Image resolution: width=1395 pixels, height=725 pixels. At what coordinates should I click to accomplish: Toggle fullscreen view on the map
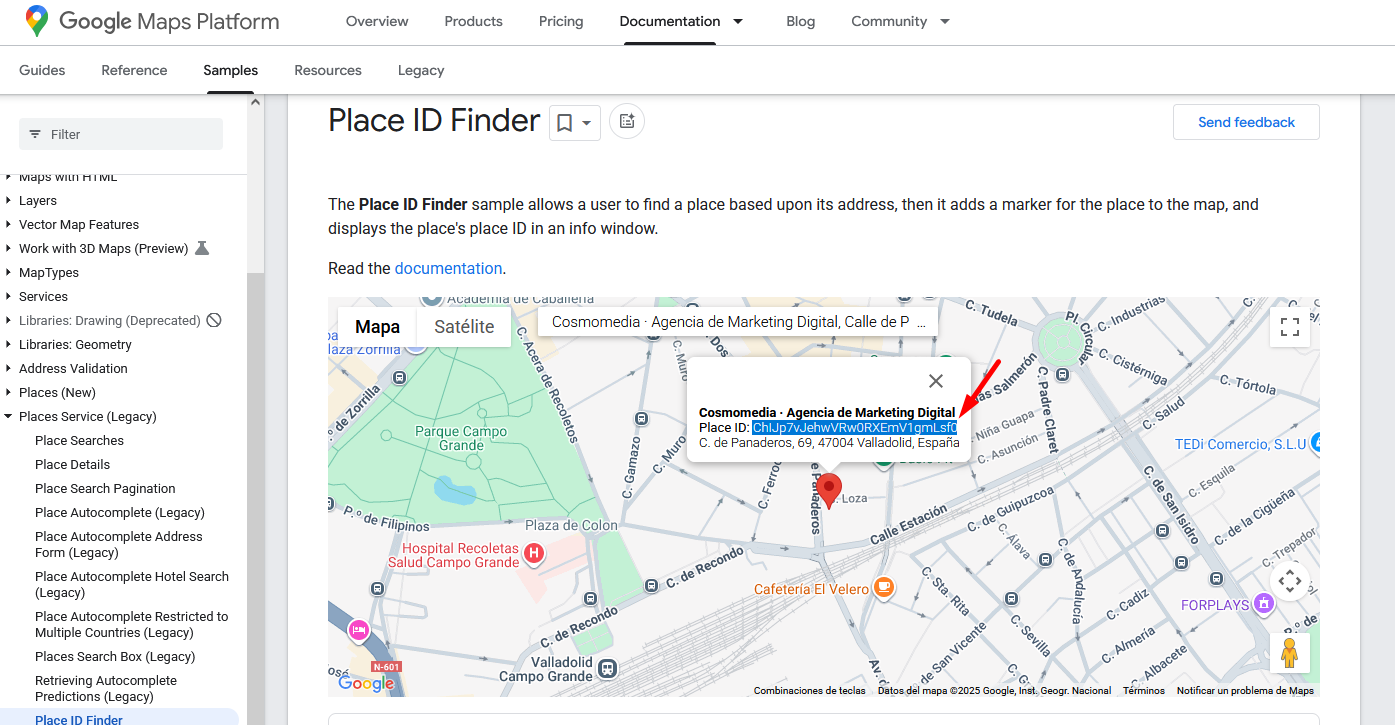[1289, 327]
